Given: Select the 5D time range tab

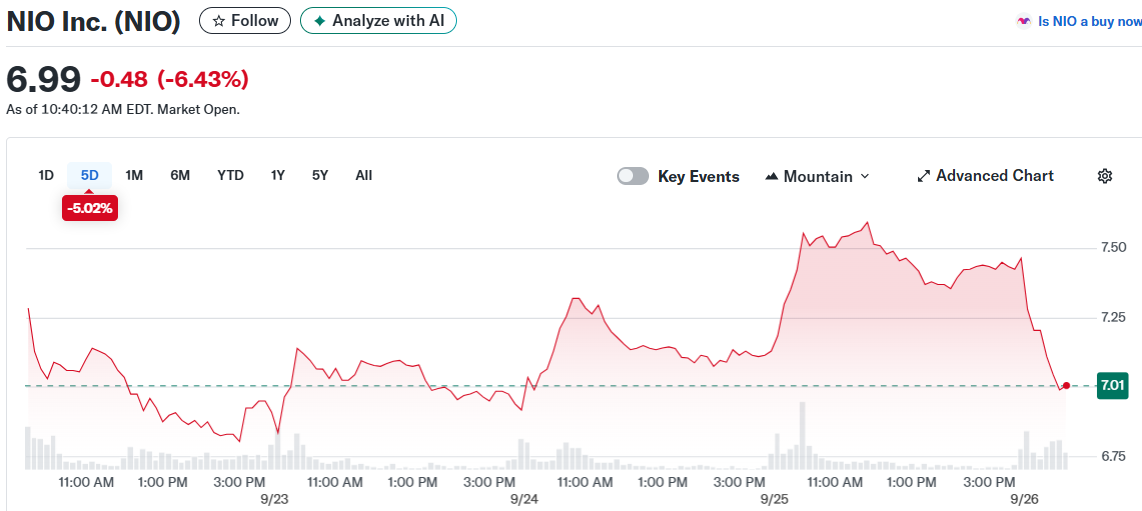Looking at the screenshot, I should pyautogui.click(x=90, y=175).
